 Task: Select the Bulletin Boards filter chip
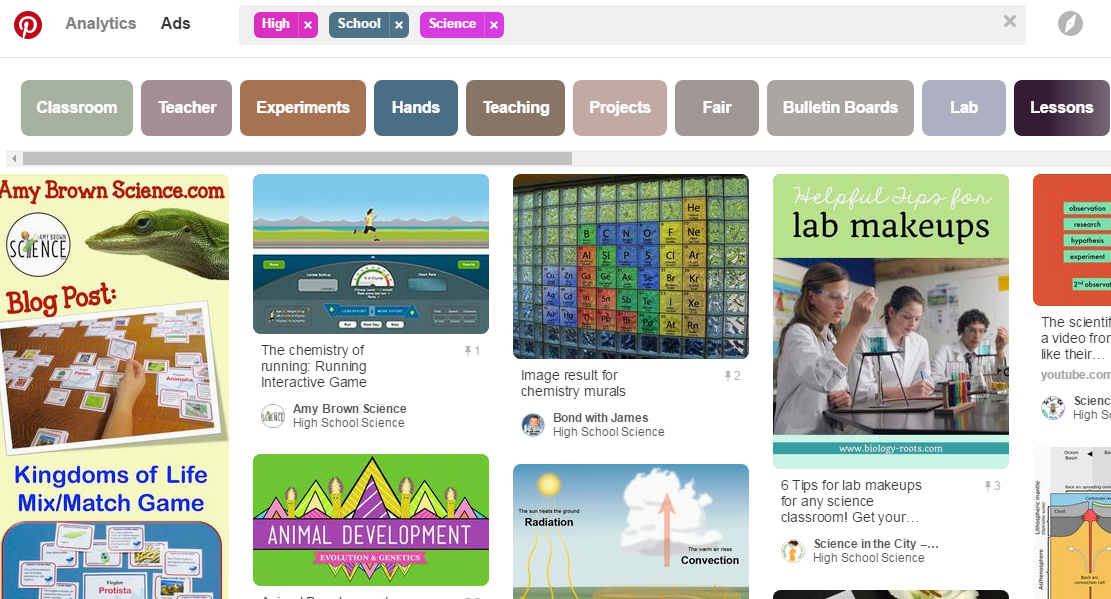[x=840, y=108]
